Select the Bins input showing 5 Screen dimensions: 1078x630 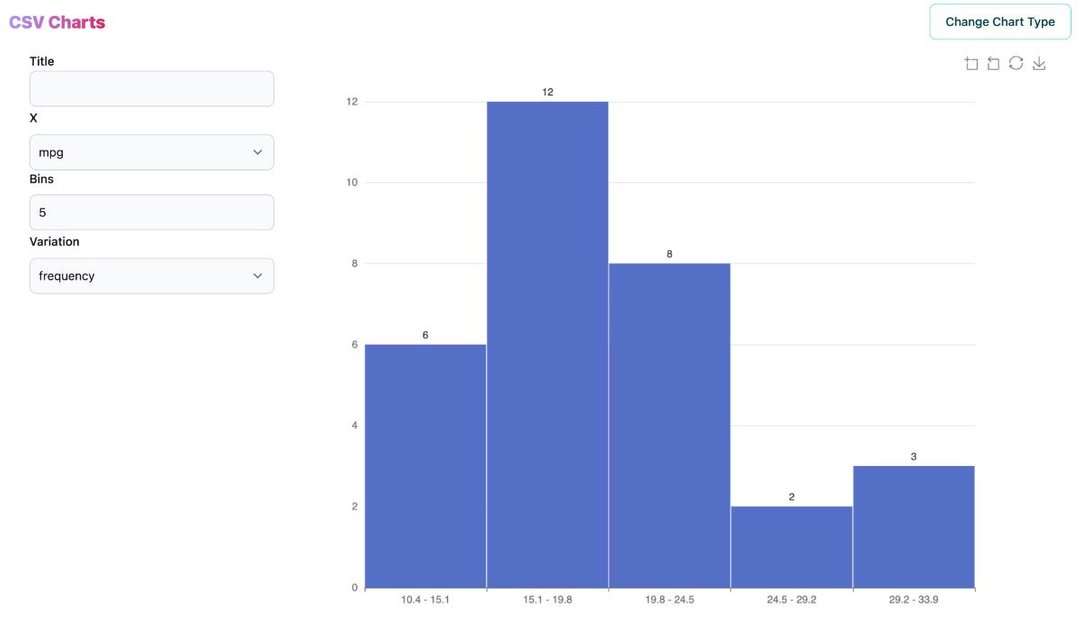tap(151, 211)
